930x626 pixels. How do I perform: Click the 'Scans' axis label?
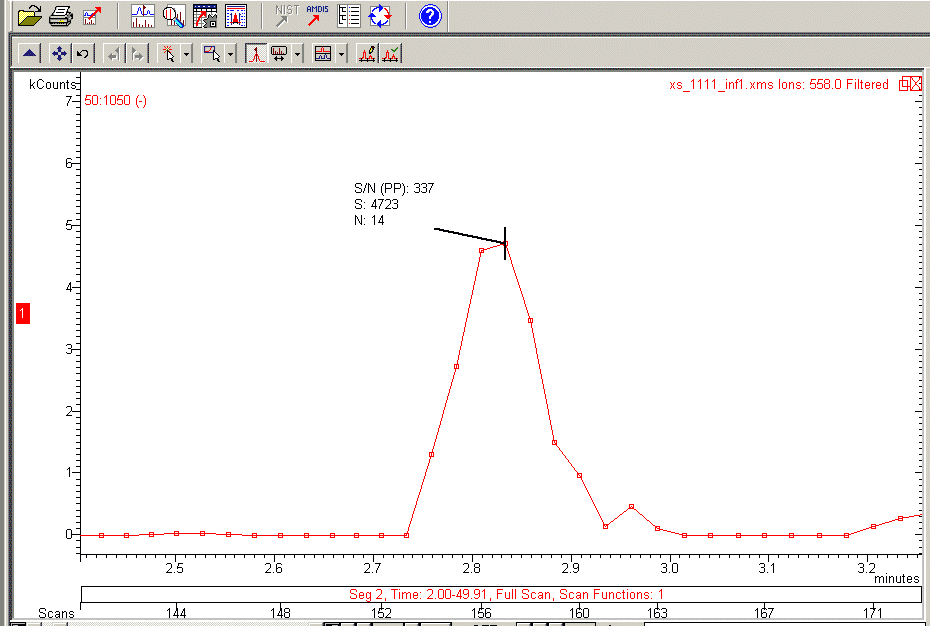pos(56,613)
